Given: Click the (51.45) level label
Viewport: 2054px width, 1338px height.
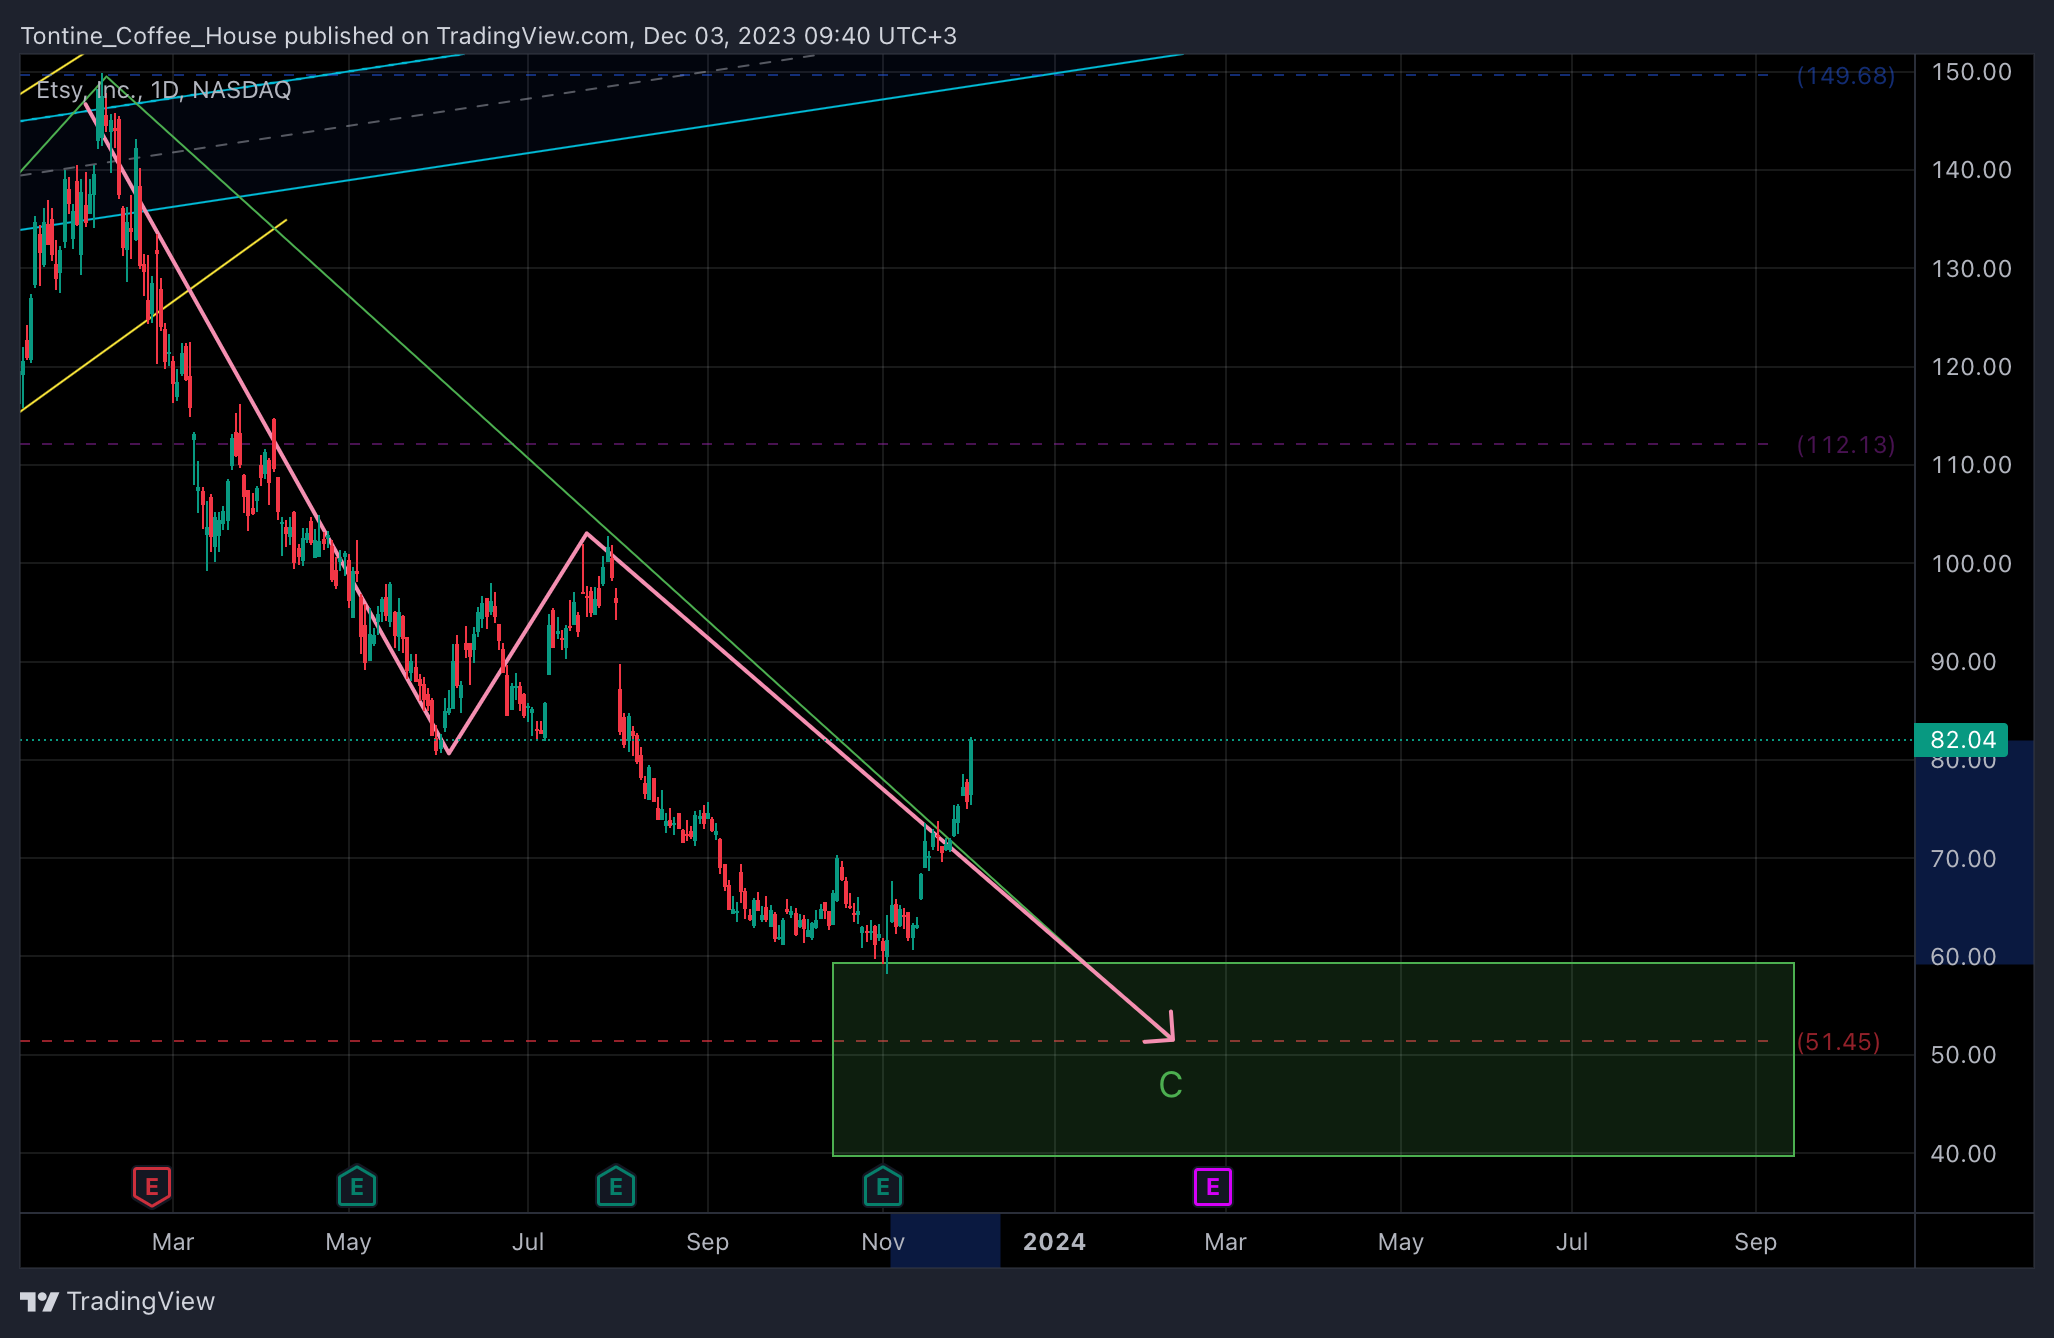Looking at the screenshot, I should pos(1838,1042).
